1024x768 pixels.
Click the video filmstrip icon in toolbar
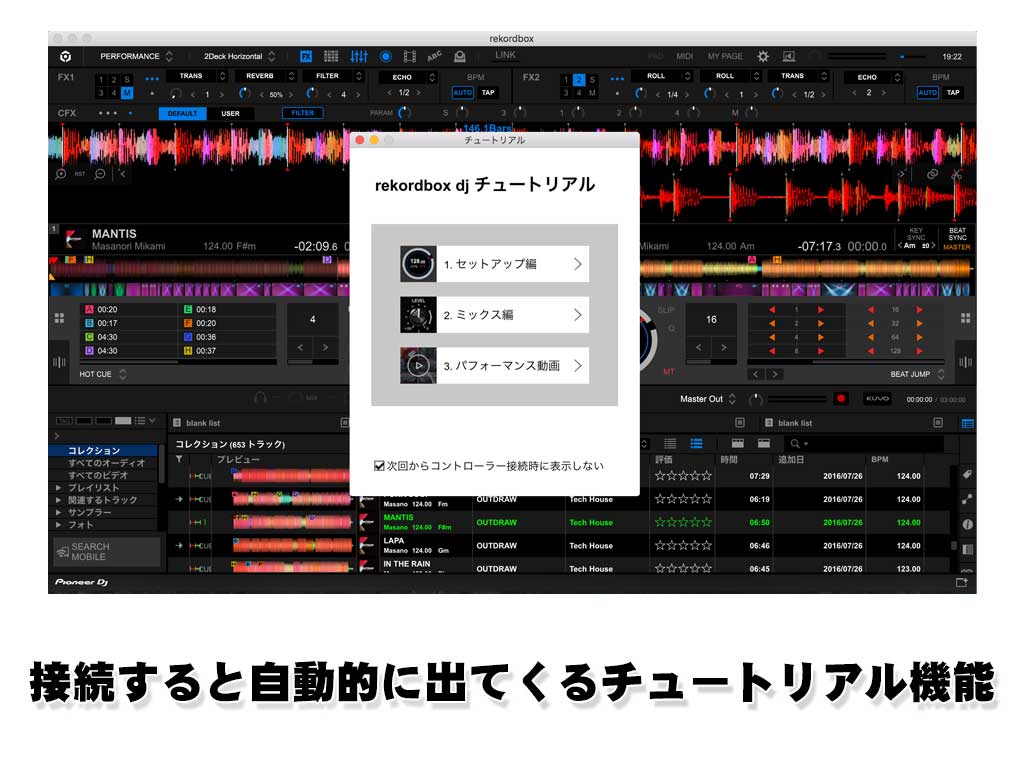tap(410, 57)
